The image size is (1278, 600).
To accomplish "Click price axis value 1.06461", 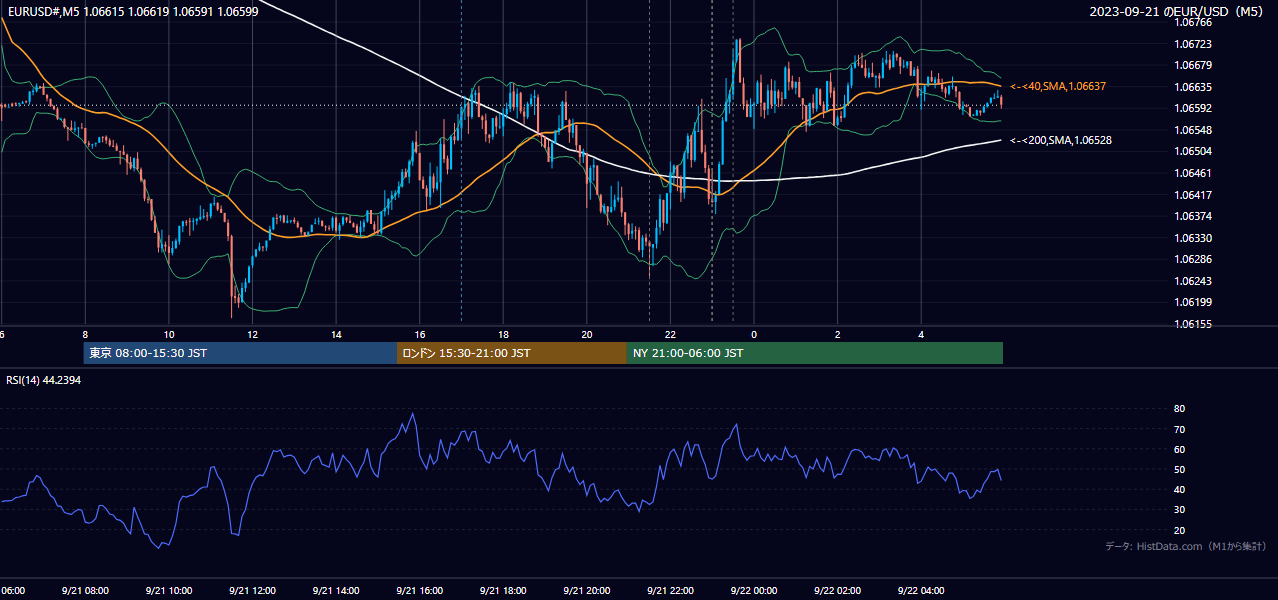I will click(x=1192, y=173).
